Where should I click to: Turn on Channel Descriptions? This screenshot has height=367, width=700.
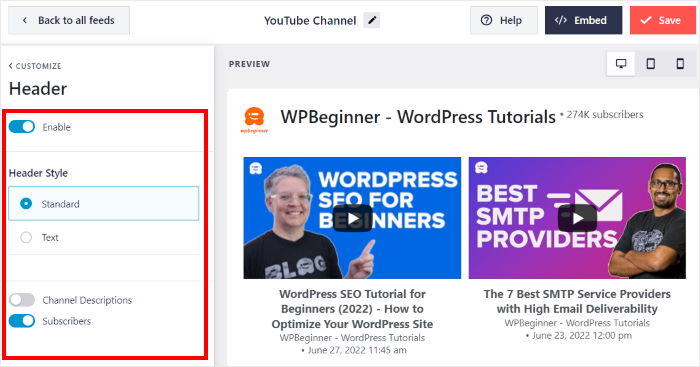[21, 300]
